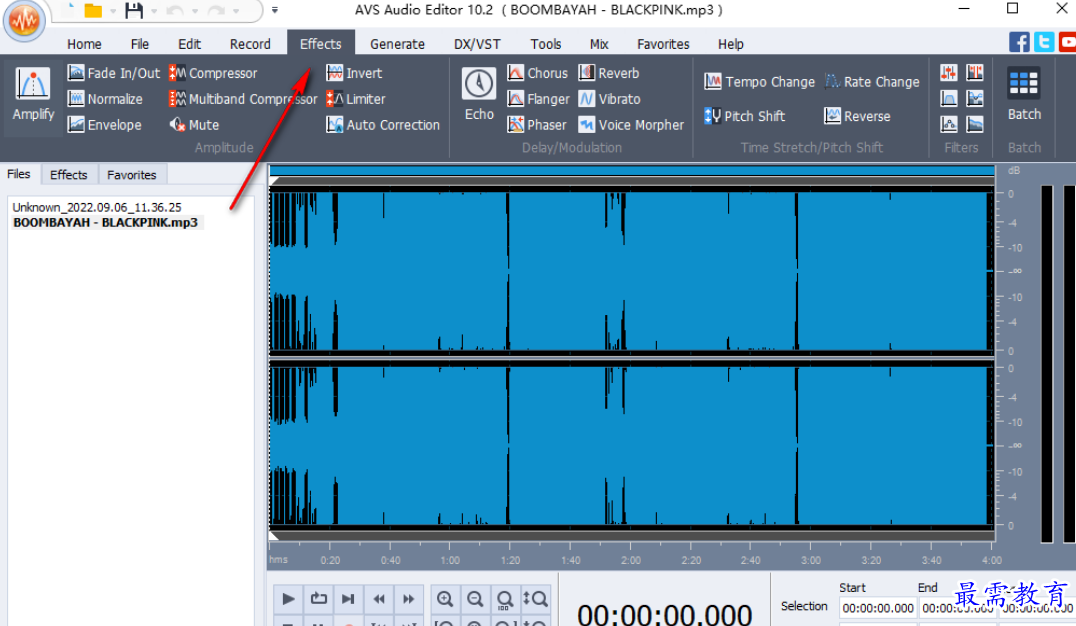
Task: Select the Files side panel tab
Action: tap(19, 174)
